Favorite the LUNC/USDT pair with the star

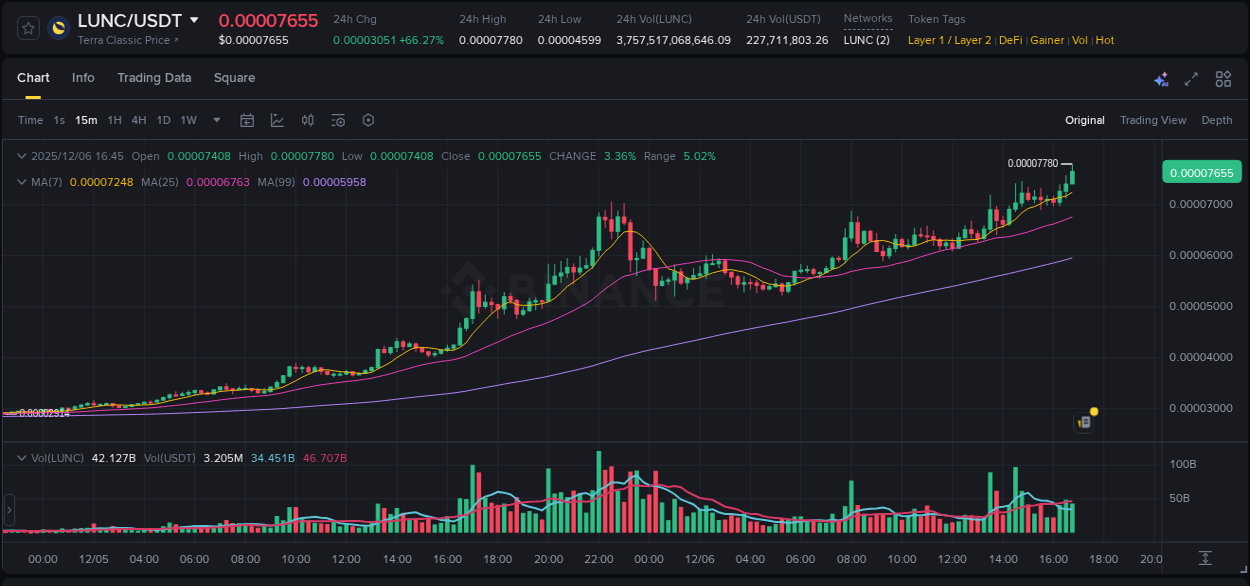pyautogui.click(x=27, y=28)
